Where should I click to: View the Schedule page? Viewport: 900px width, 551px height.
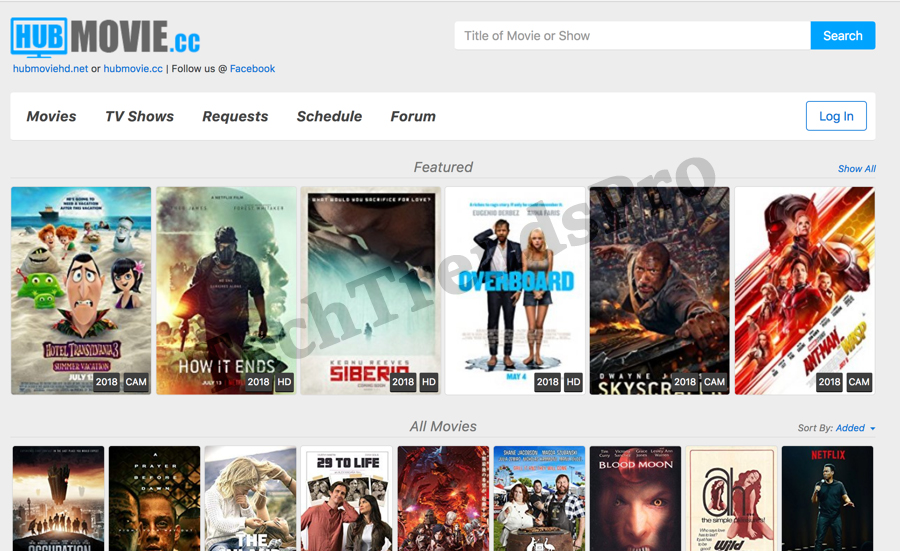point(329,117)
